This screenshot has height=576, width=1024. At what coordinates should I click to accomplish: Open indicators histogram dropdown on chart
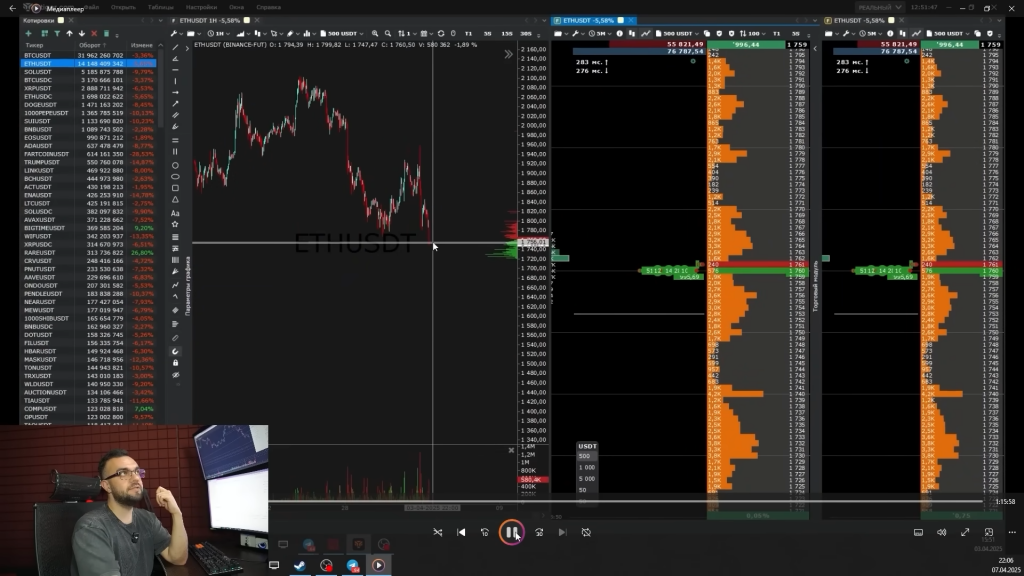click(x=308, y=33)
